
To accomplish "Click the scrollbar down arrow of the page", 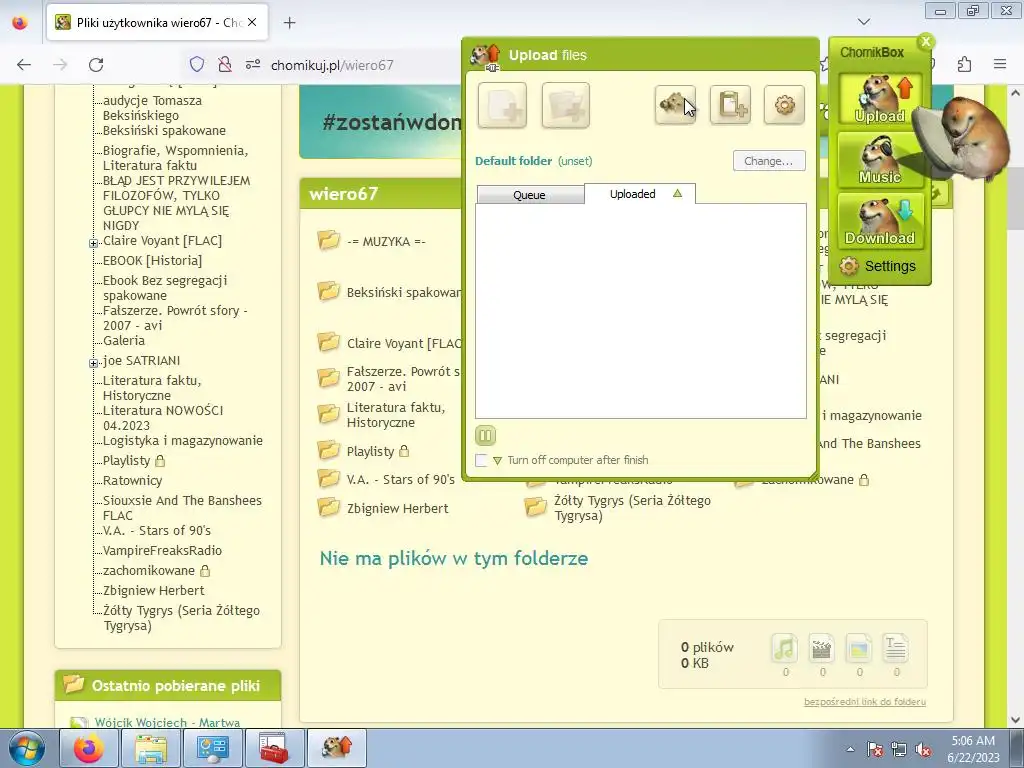I will [x=1015, y=720].
